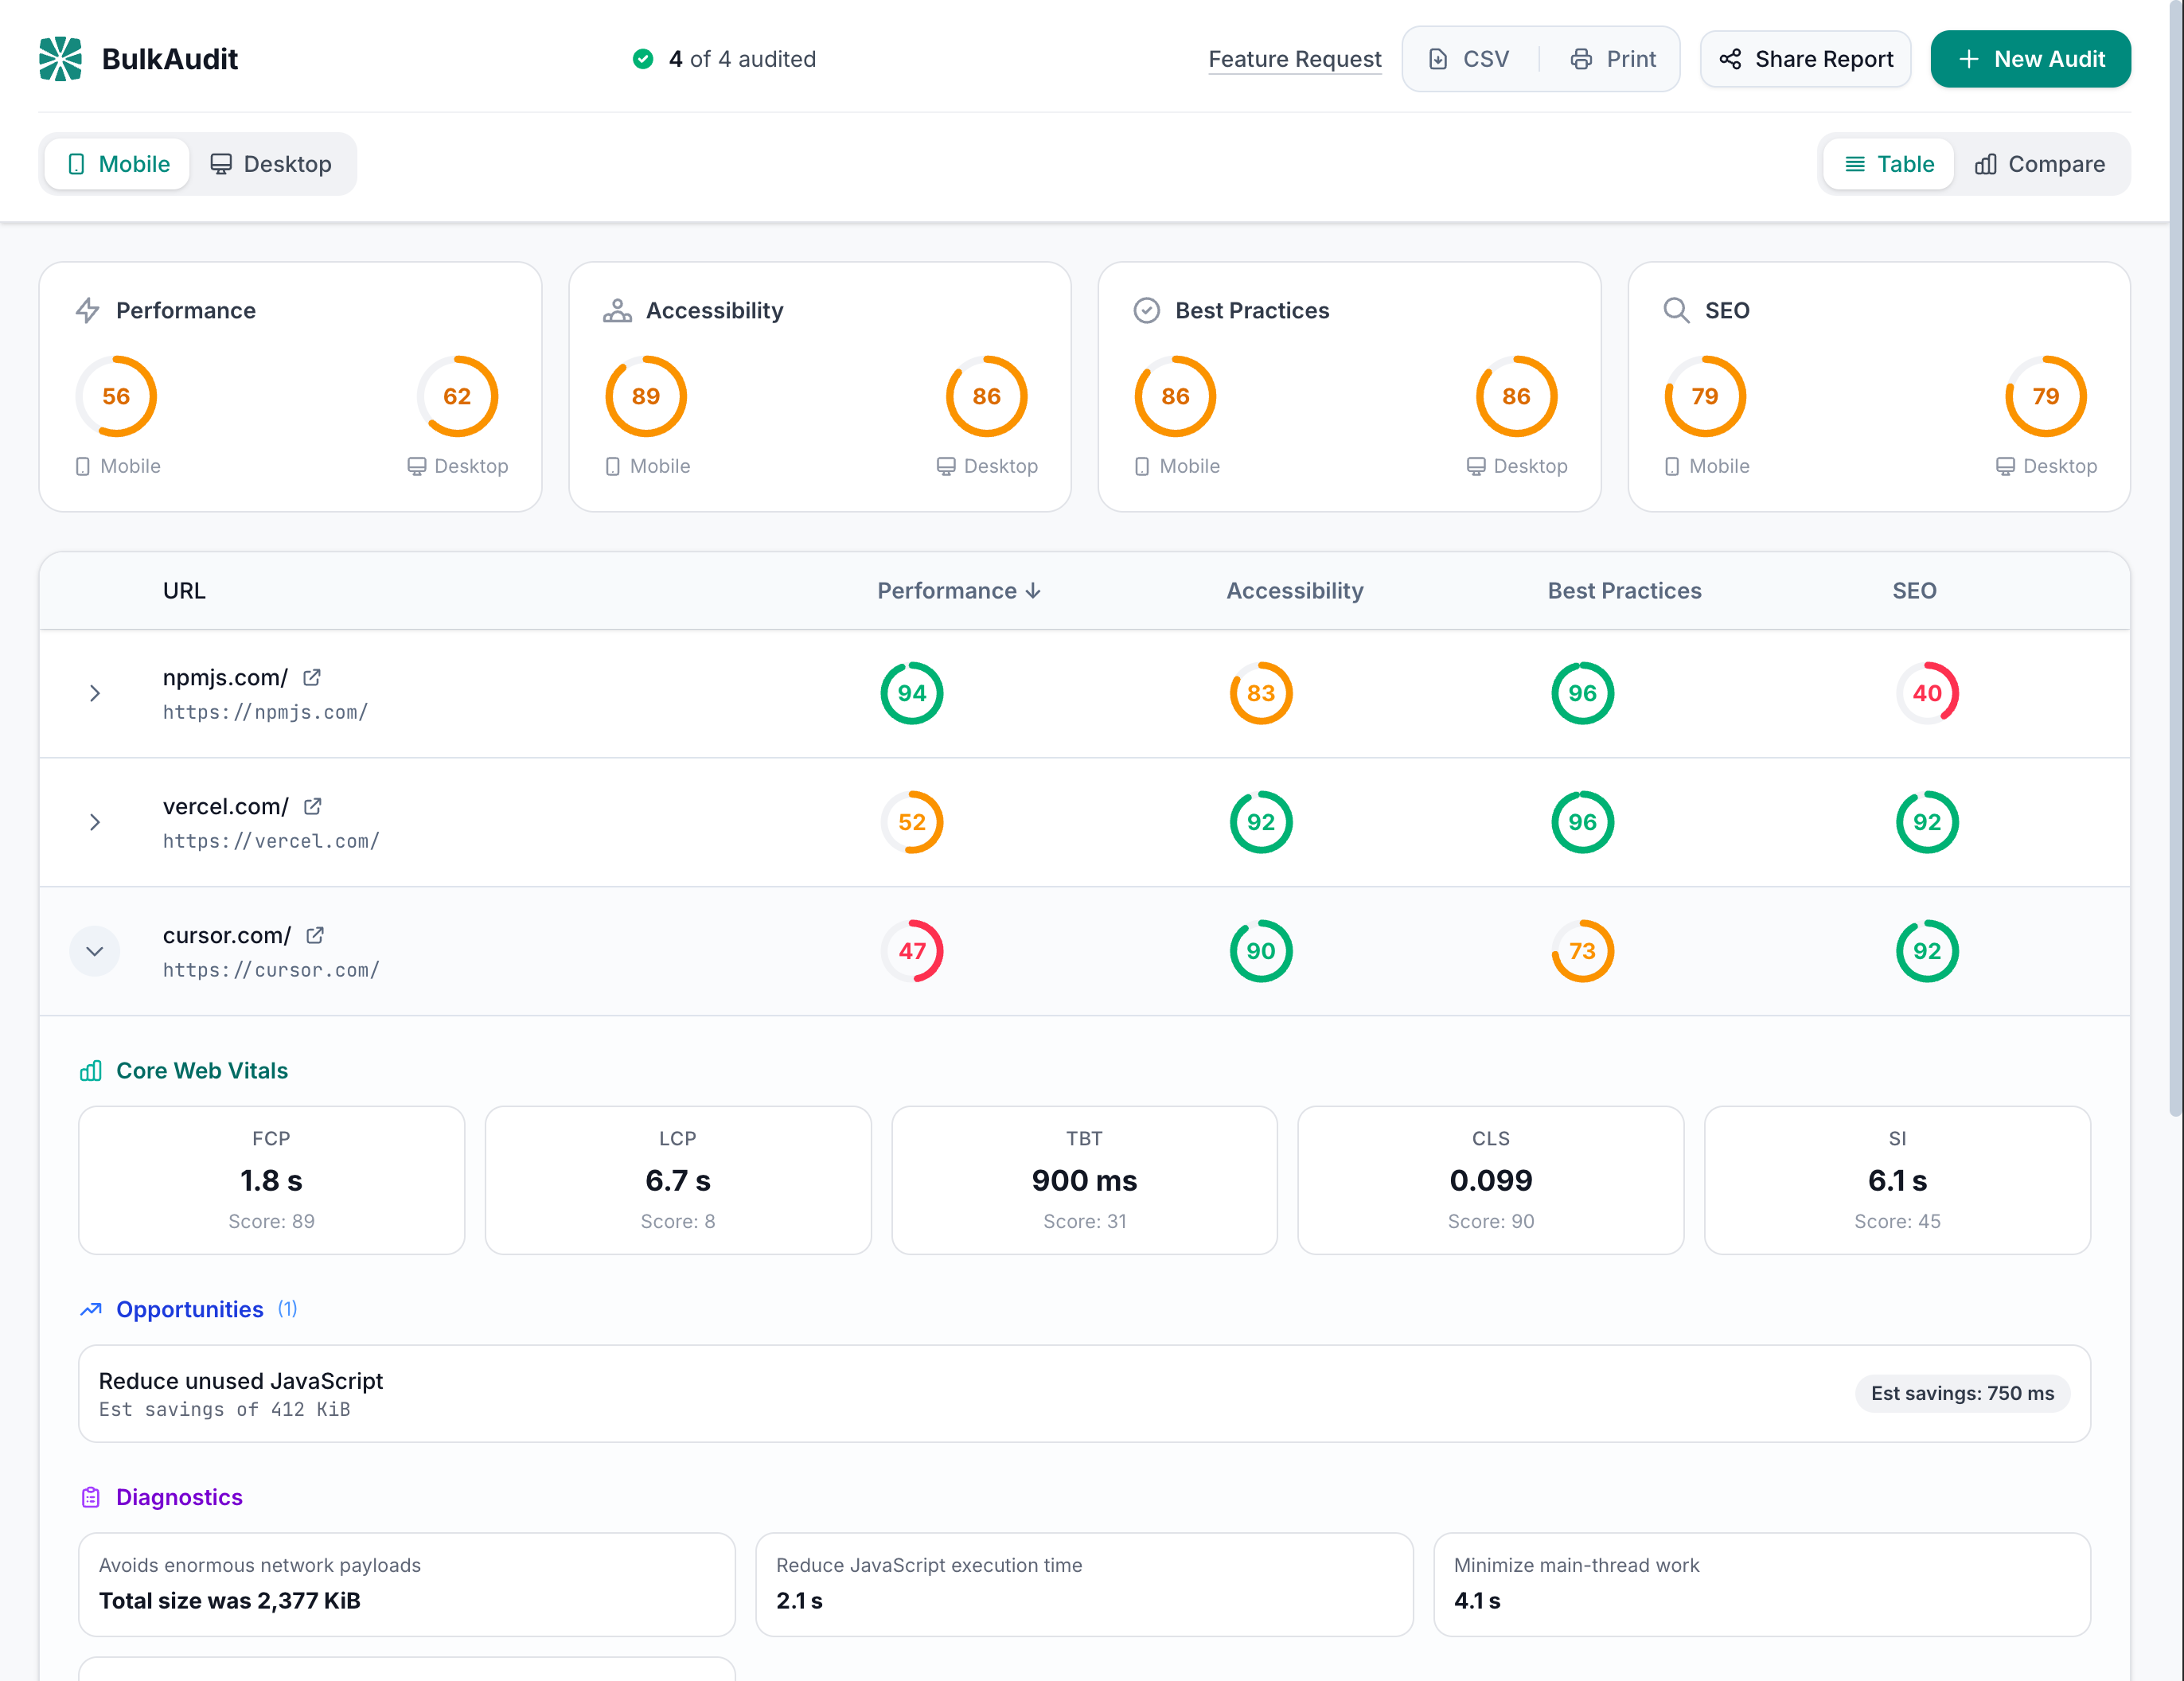Select the Mobile device toggle
Screen dimensions: 2184x1681
pos(116,163)
